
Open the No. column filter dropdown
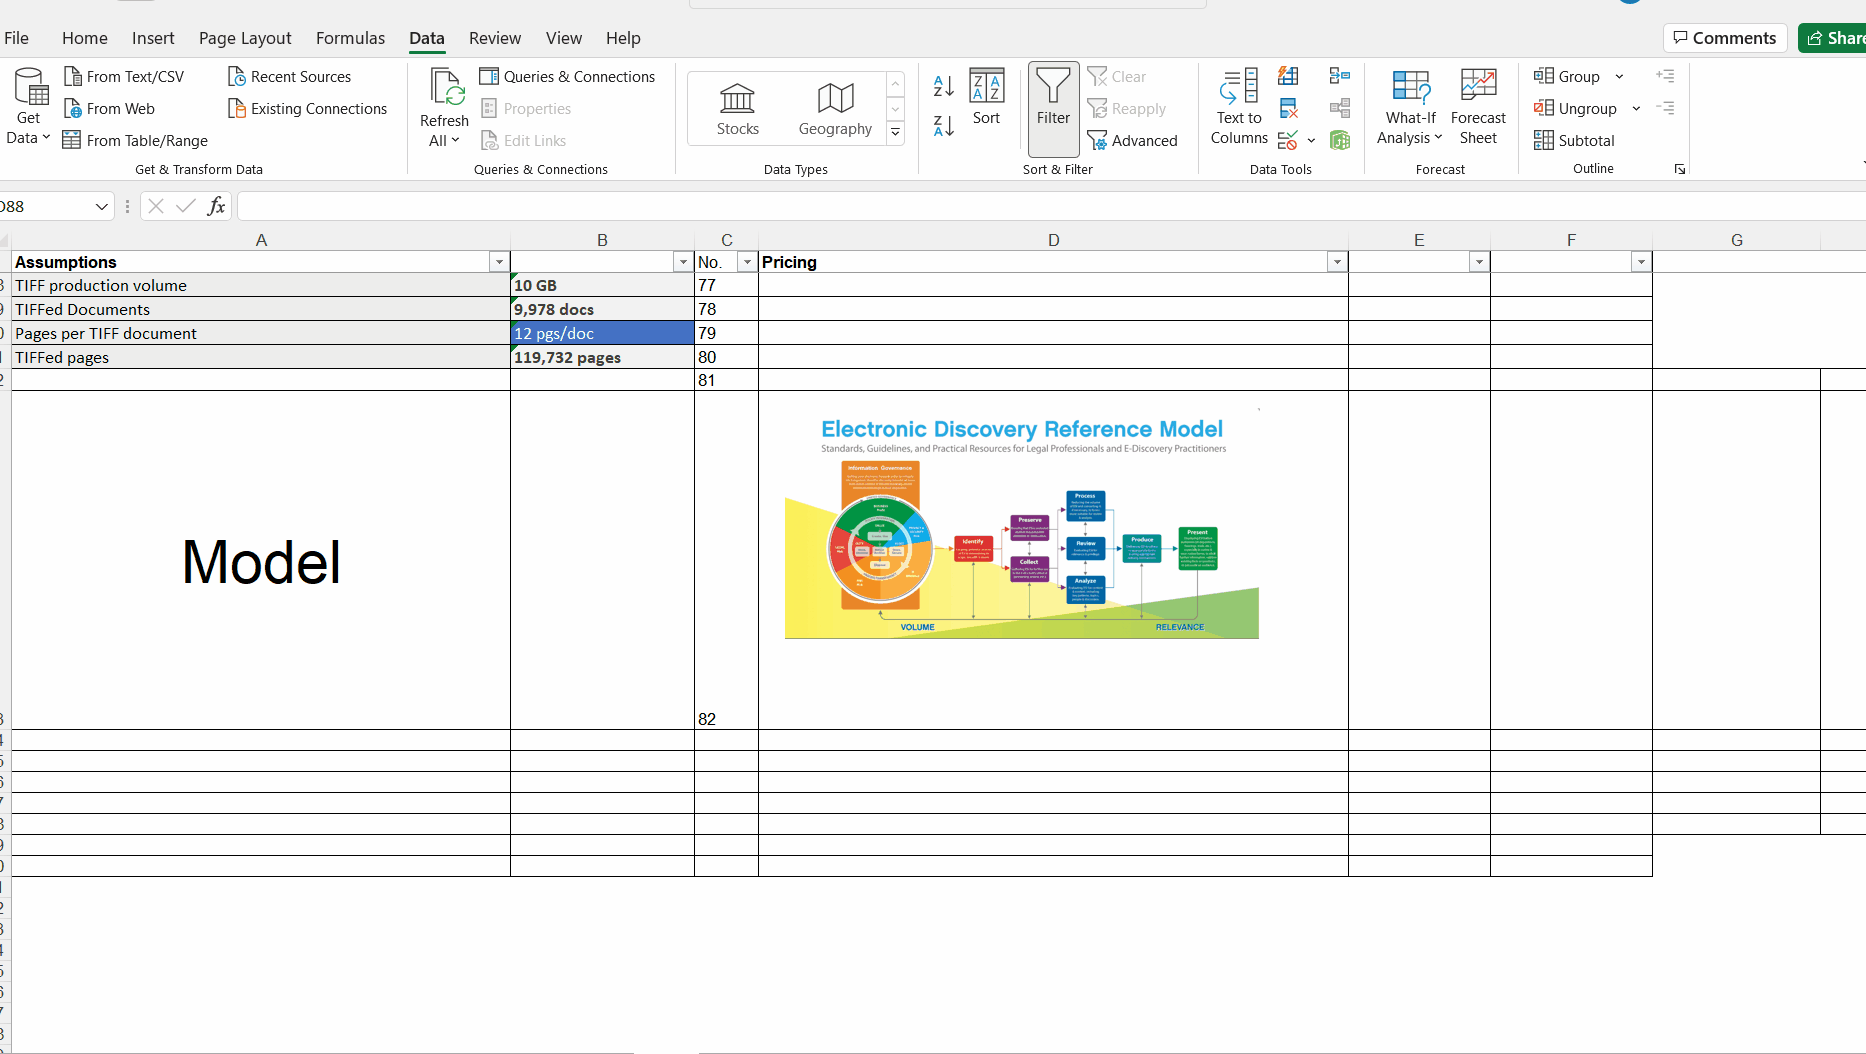pyautogui.click(x=747, y=262)
